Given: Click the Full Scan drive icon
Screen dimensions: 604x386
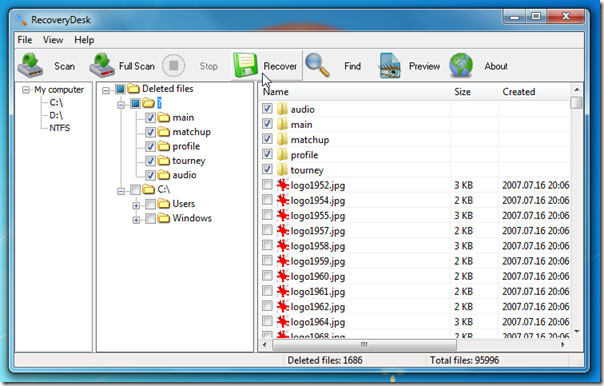Looking at the screenshot, I should [102, 65].
